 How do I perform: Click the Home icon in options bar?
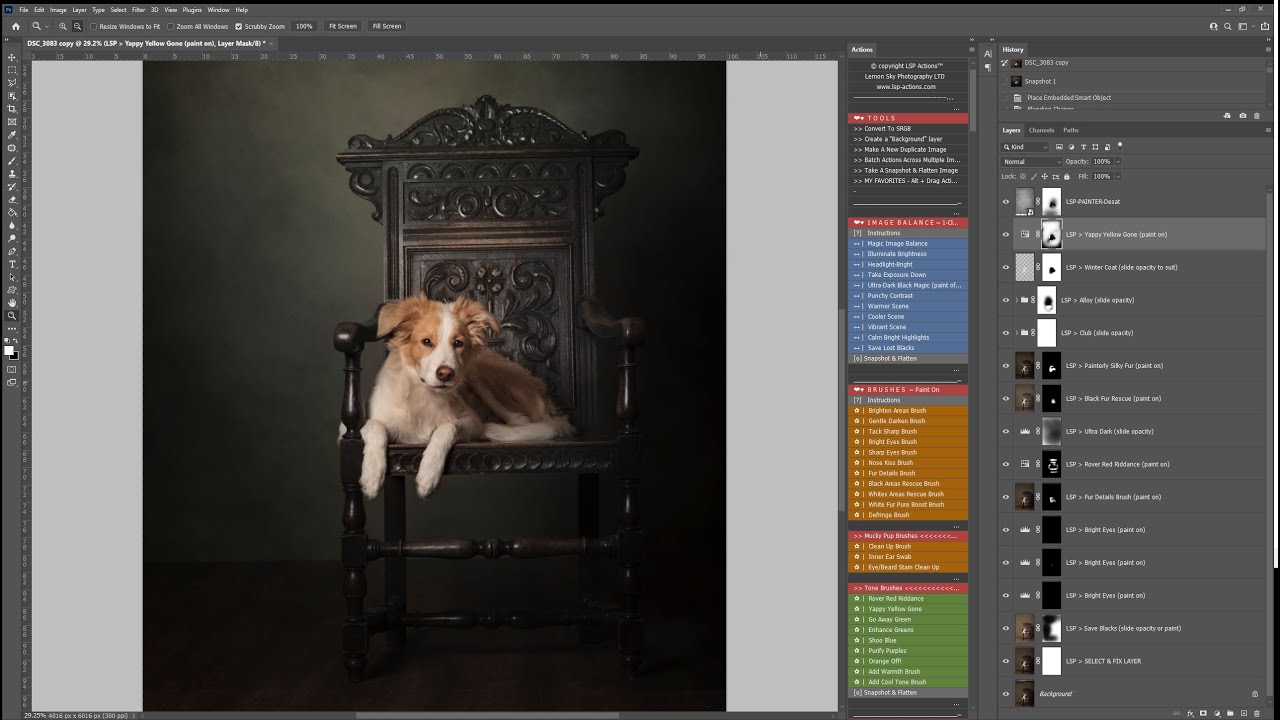pyautogui.click(x=15, y=26)
